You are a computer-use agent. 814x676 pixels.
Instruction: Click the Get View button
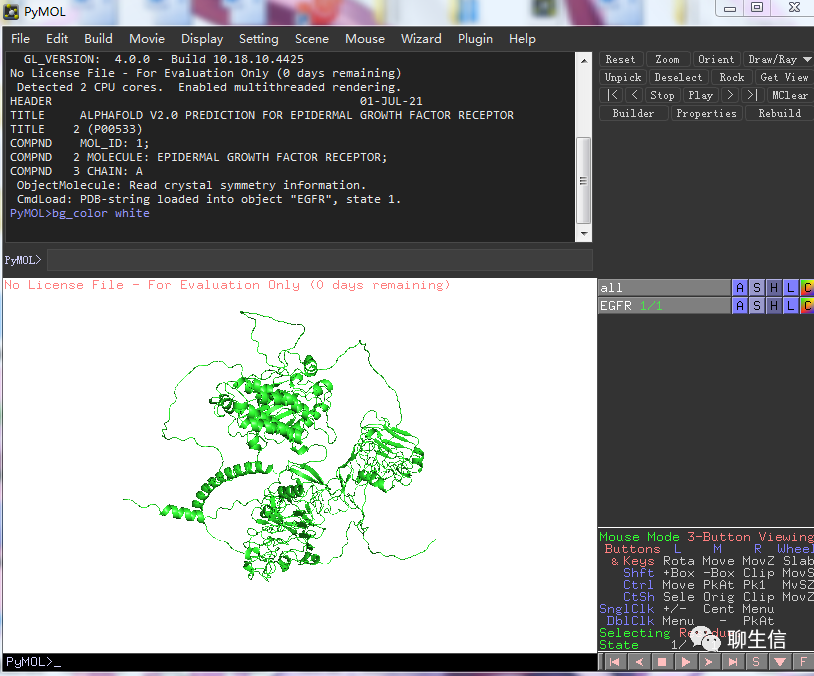(x=784, y=77)
